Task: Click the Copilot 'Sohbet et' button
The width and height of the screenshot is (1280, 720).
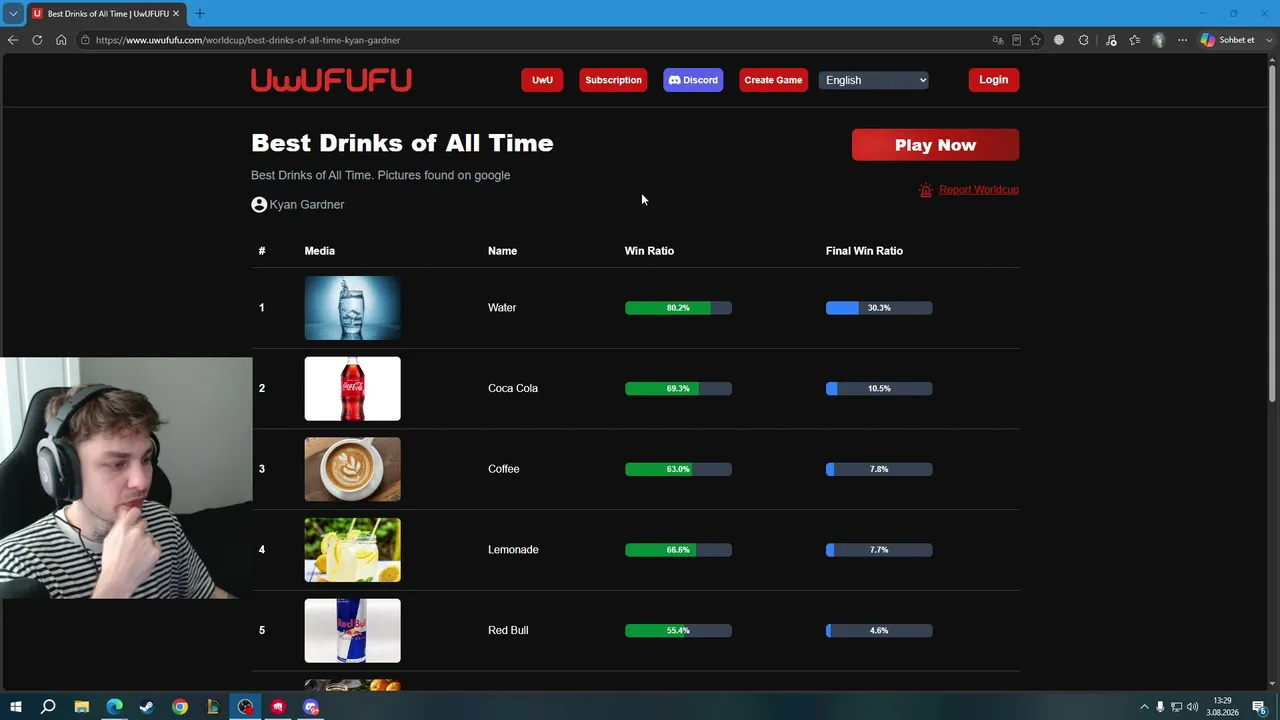Action: (1228, 40)
